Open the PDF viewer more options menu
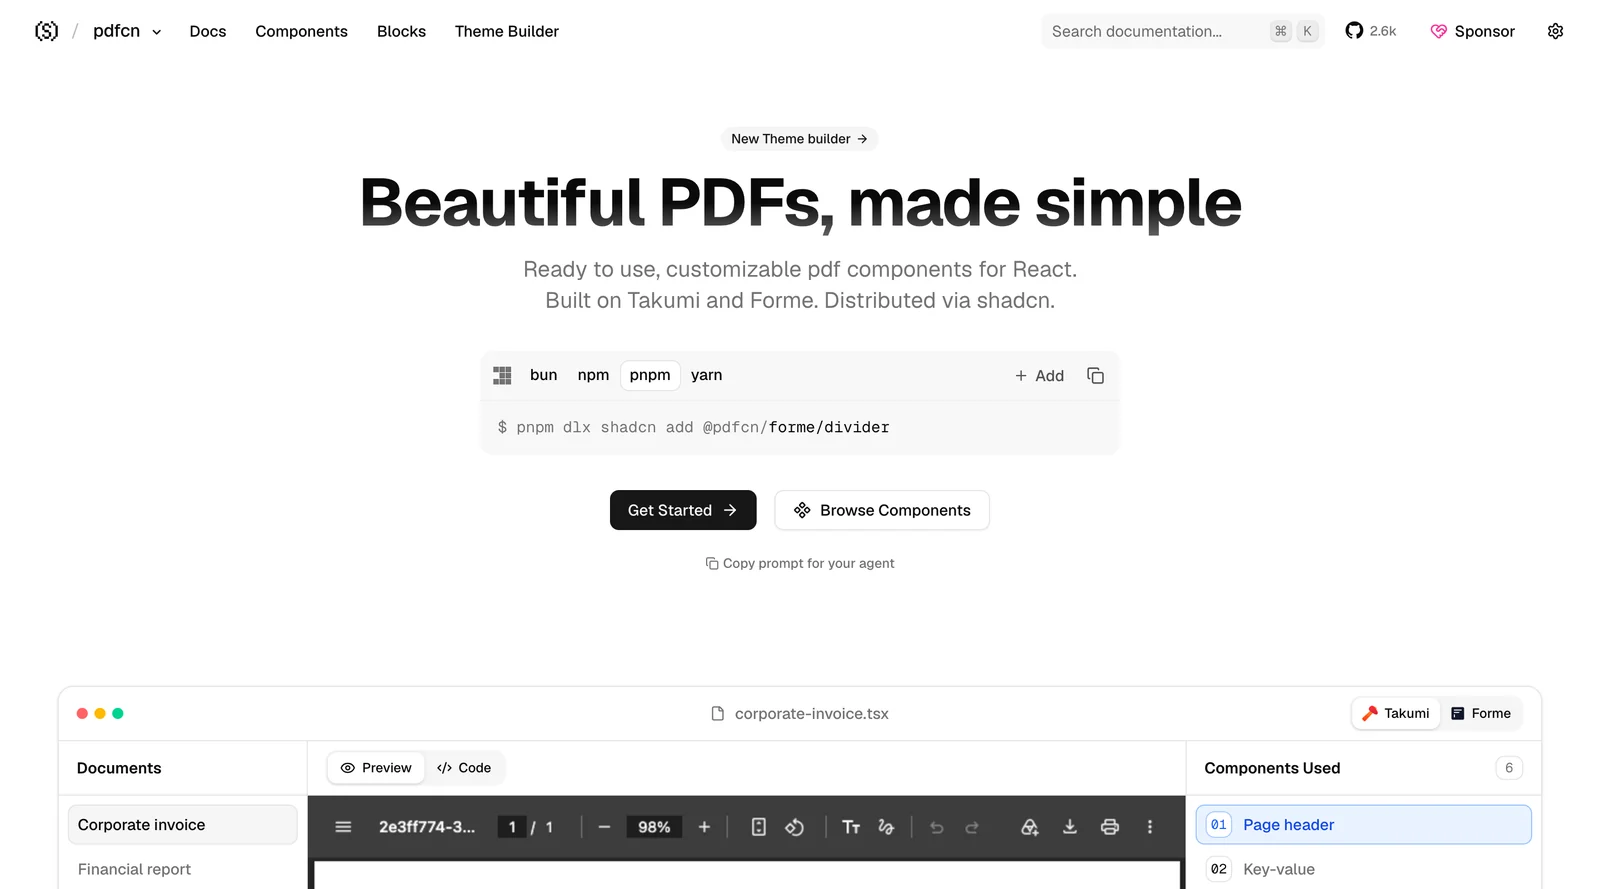 click(x=1150, y=827)
